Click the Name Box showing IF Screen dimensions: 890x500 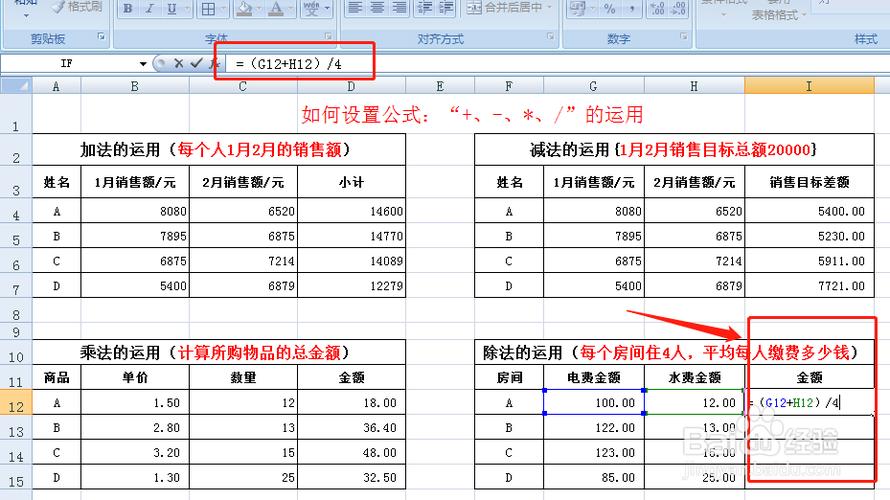(x=68, y=64)
